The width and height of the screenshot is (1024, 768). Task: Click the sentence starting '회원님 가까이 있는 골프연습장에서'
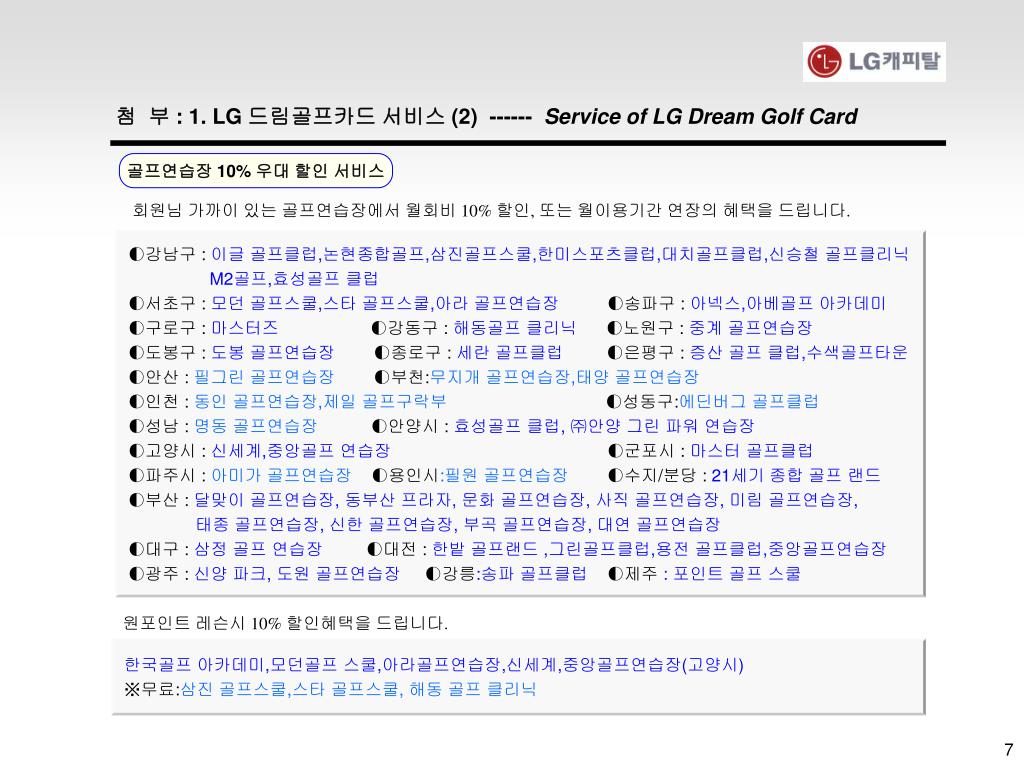coord(491,210)
